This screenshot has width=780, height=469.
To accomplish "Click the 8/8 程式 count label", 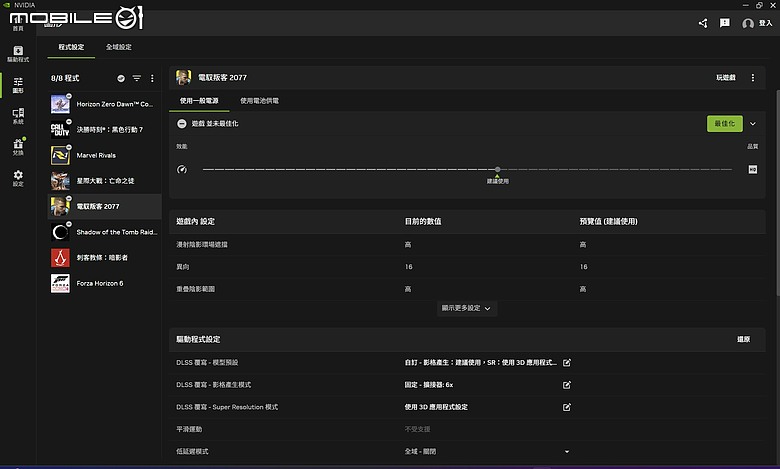I will [65, 78].
